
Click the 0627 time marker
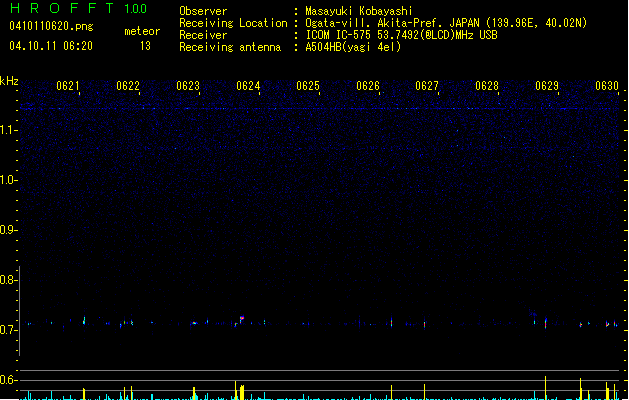pos(427,86)
